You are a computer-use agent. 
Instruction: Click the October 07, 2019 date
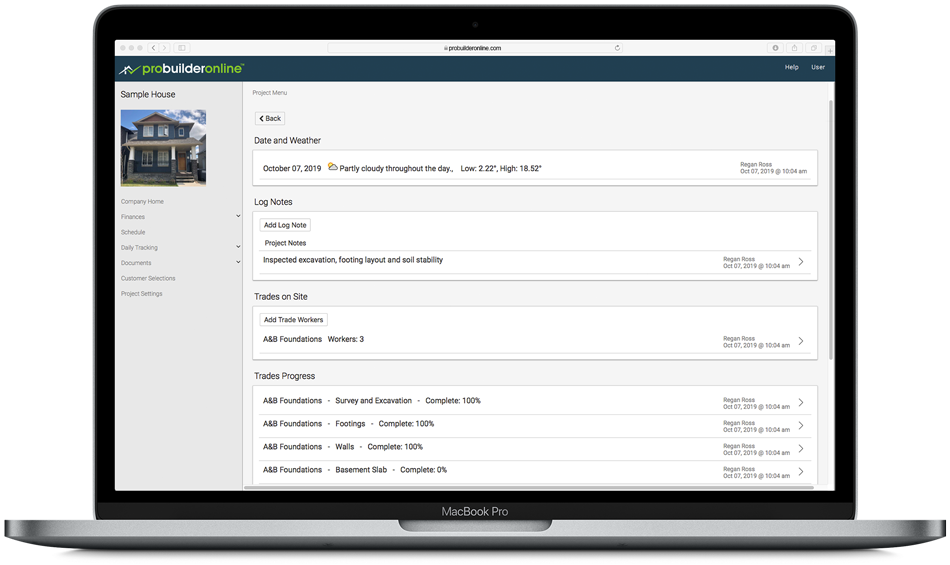click(x=292, y=168)
